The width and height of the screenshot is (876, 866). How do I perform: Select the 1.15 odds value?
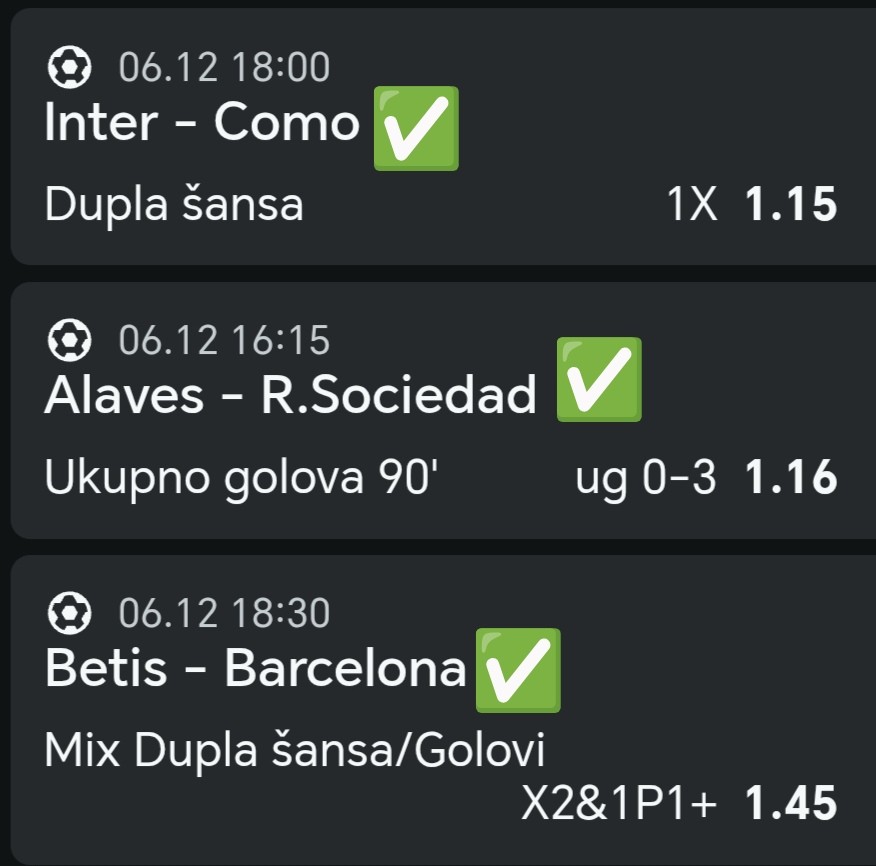(790, 205)
